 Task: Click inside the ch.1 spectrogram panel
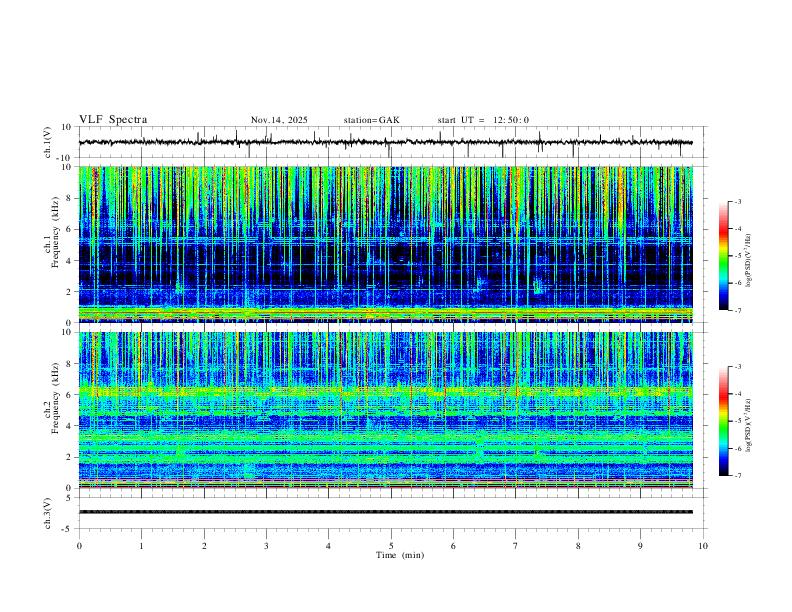(385, 244)
